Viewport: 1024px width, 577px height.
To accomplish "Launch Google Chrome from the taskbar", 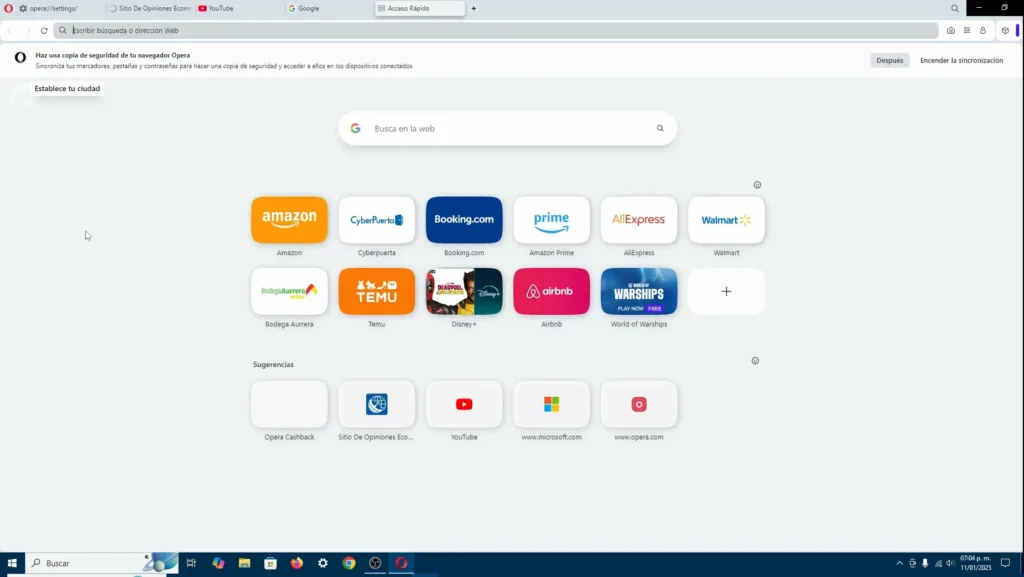I will pos(349,563).
